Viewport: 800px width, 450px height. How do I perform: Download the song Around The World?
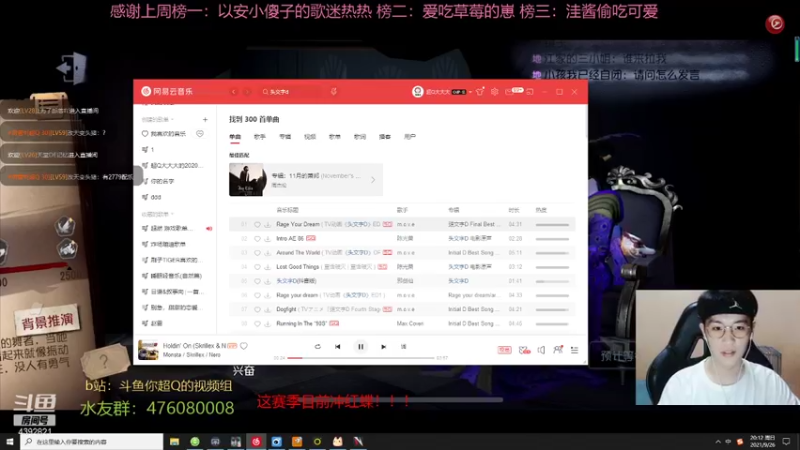click(267, 253)
